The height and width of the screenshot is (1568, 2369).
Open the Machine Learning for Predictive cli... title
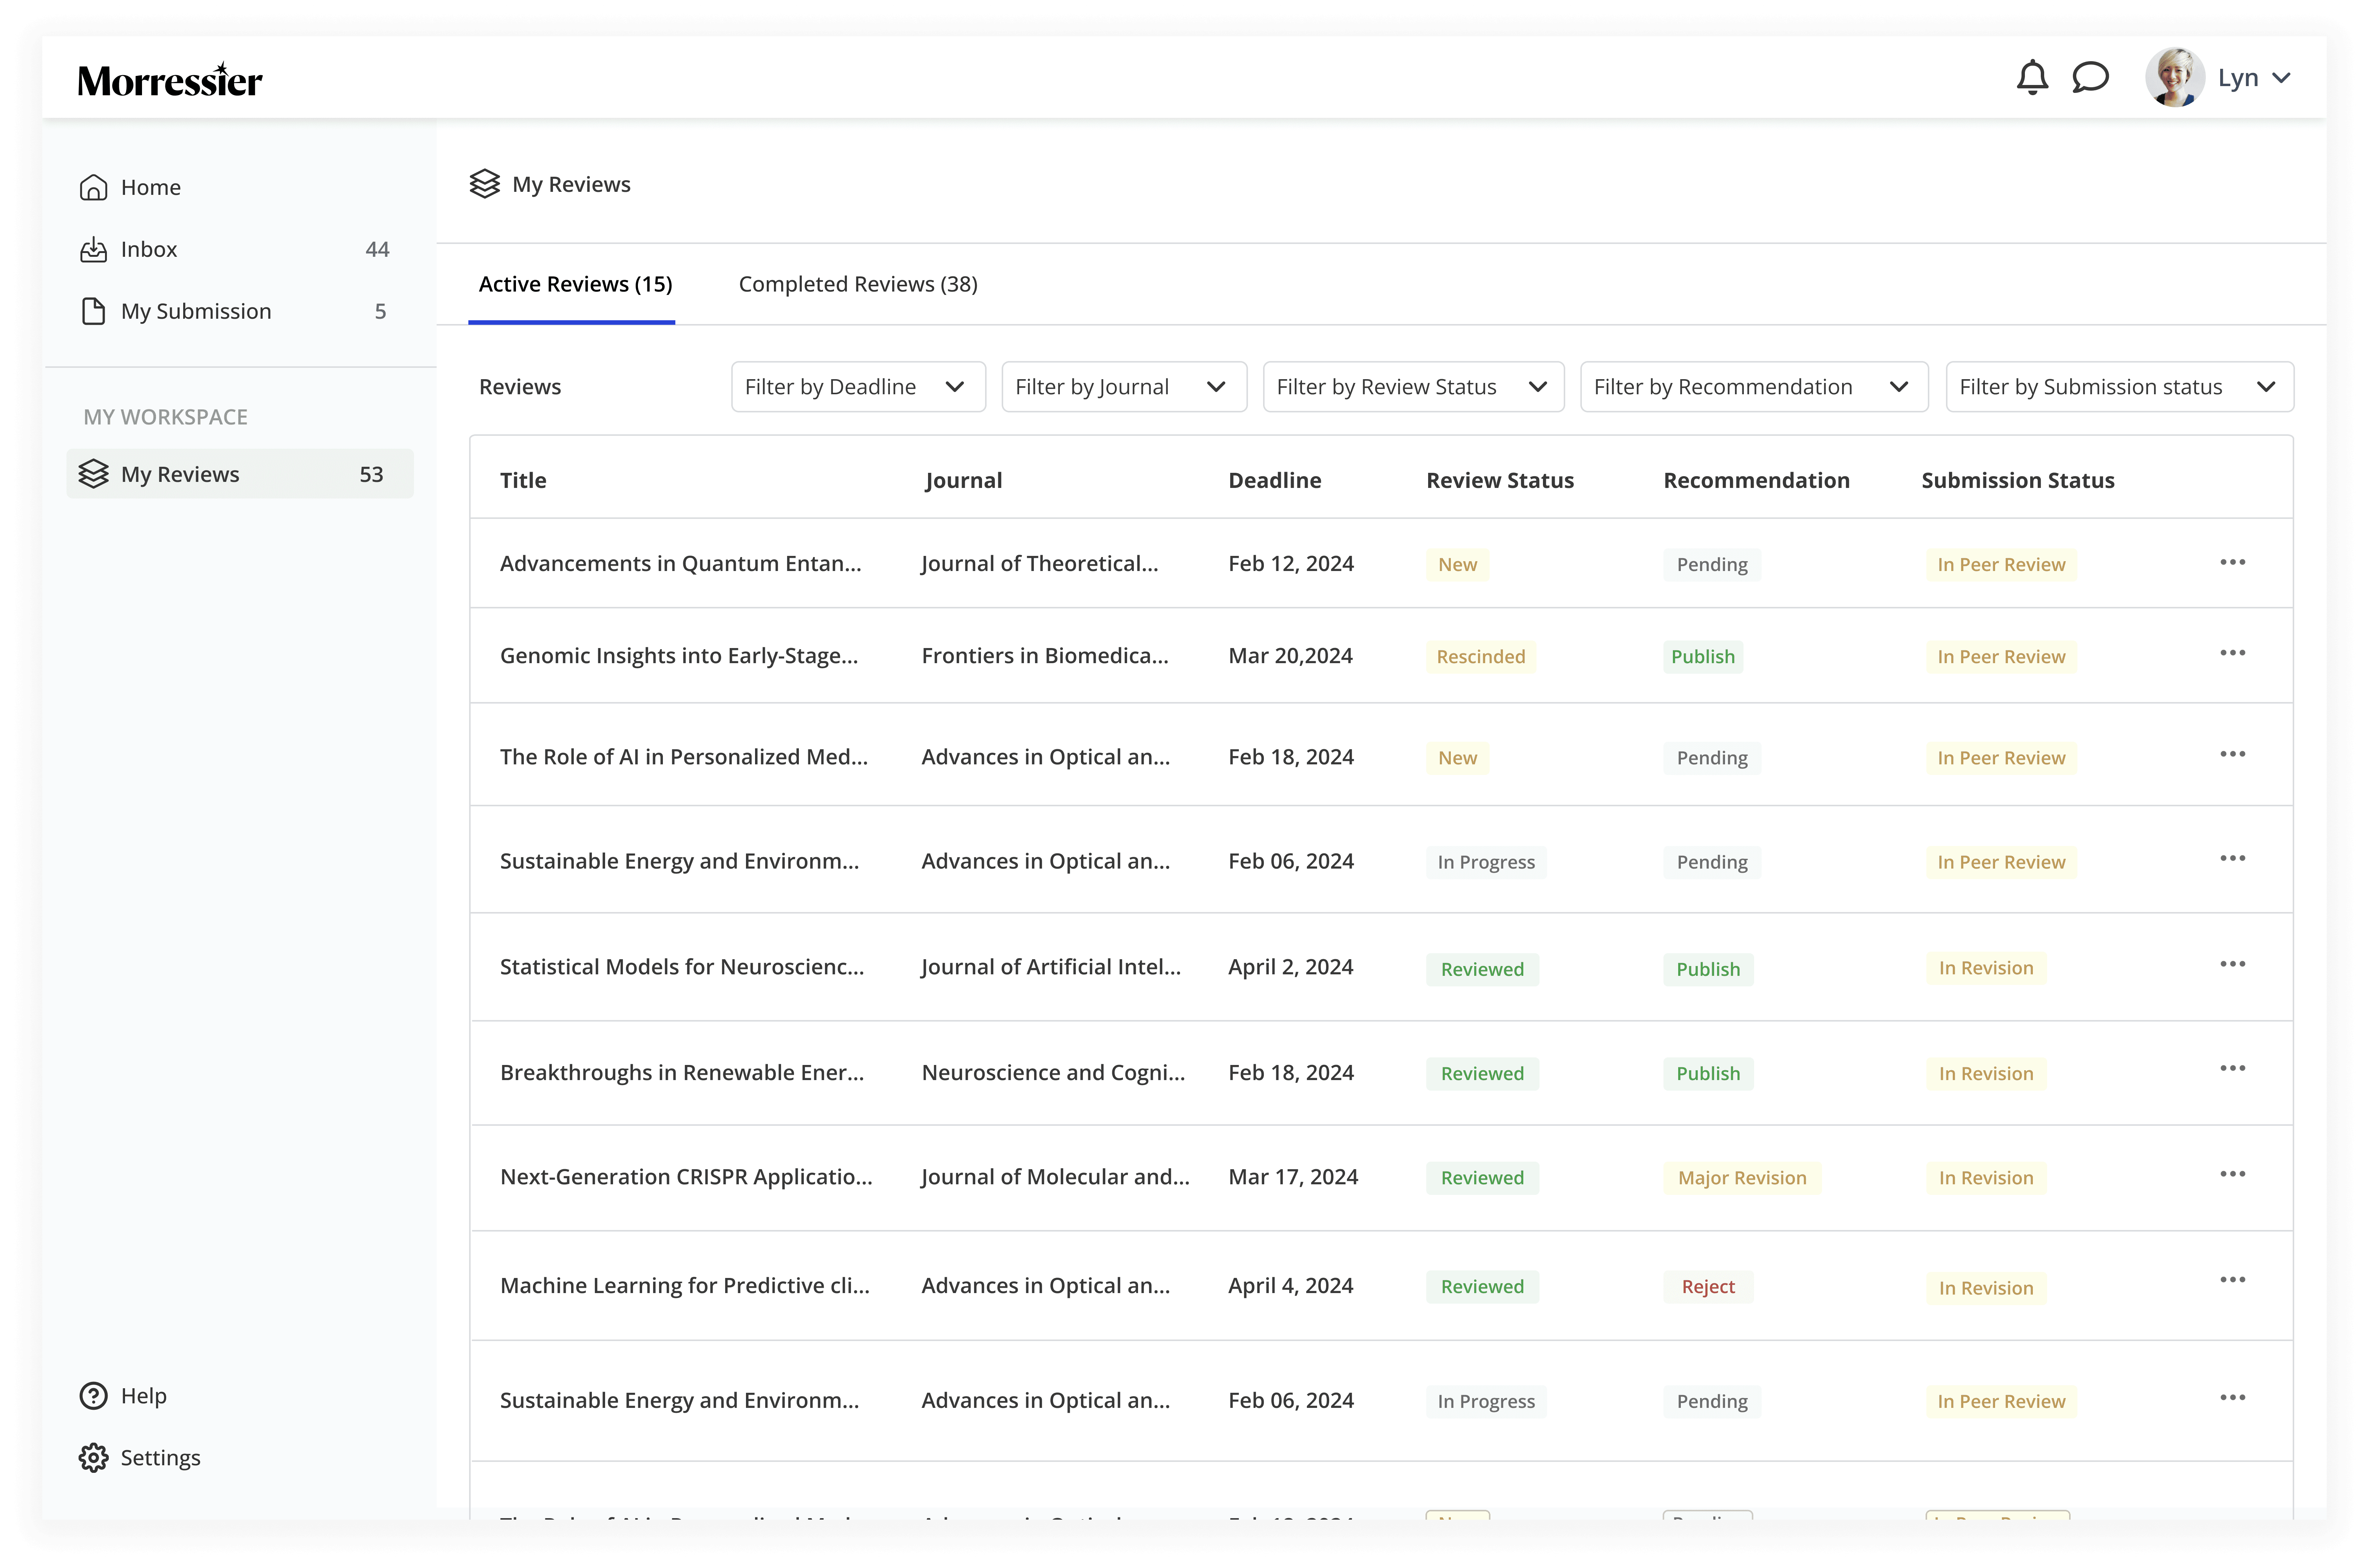pyautogui.click(x=685, y=1285)
